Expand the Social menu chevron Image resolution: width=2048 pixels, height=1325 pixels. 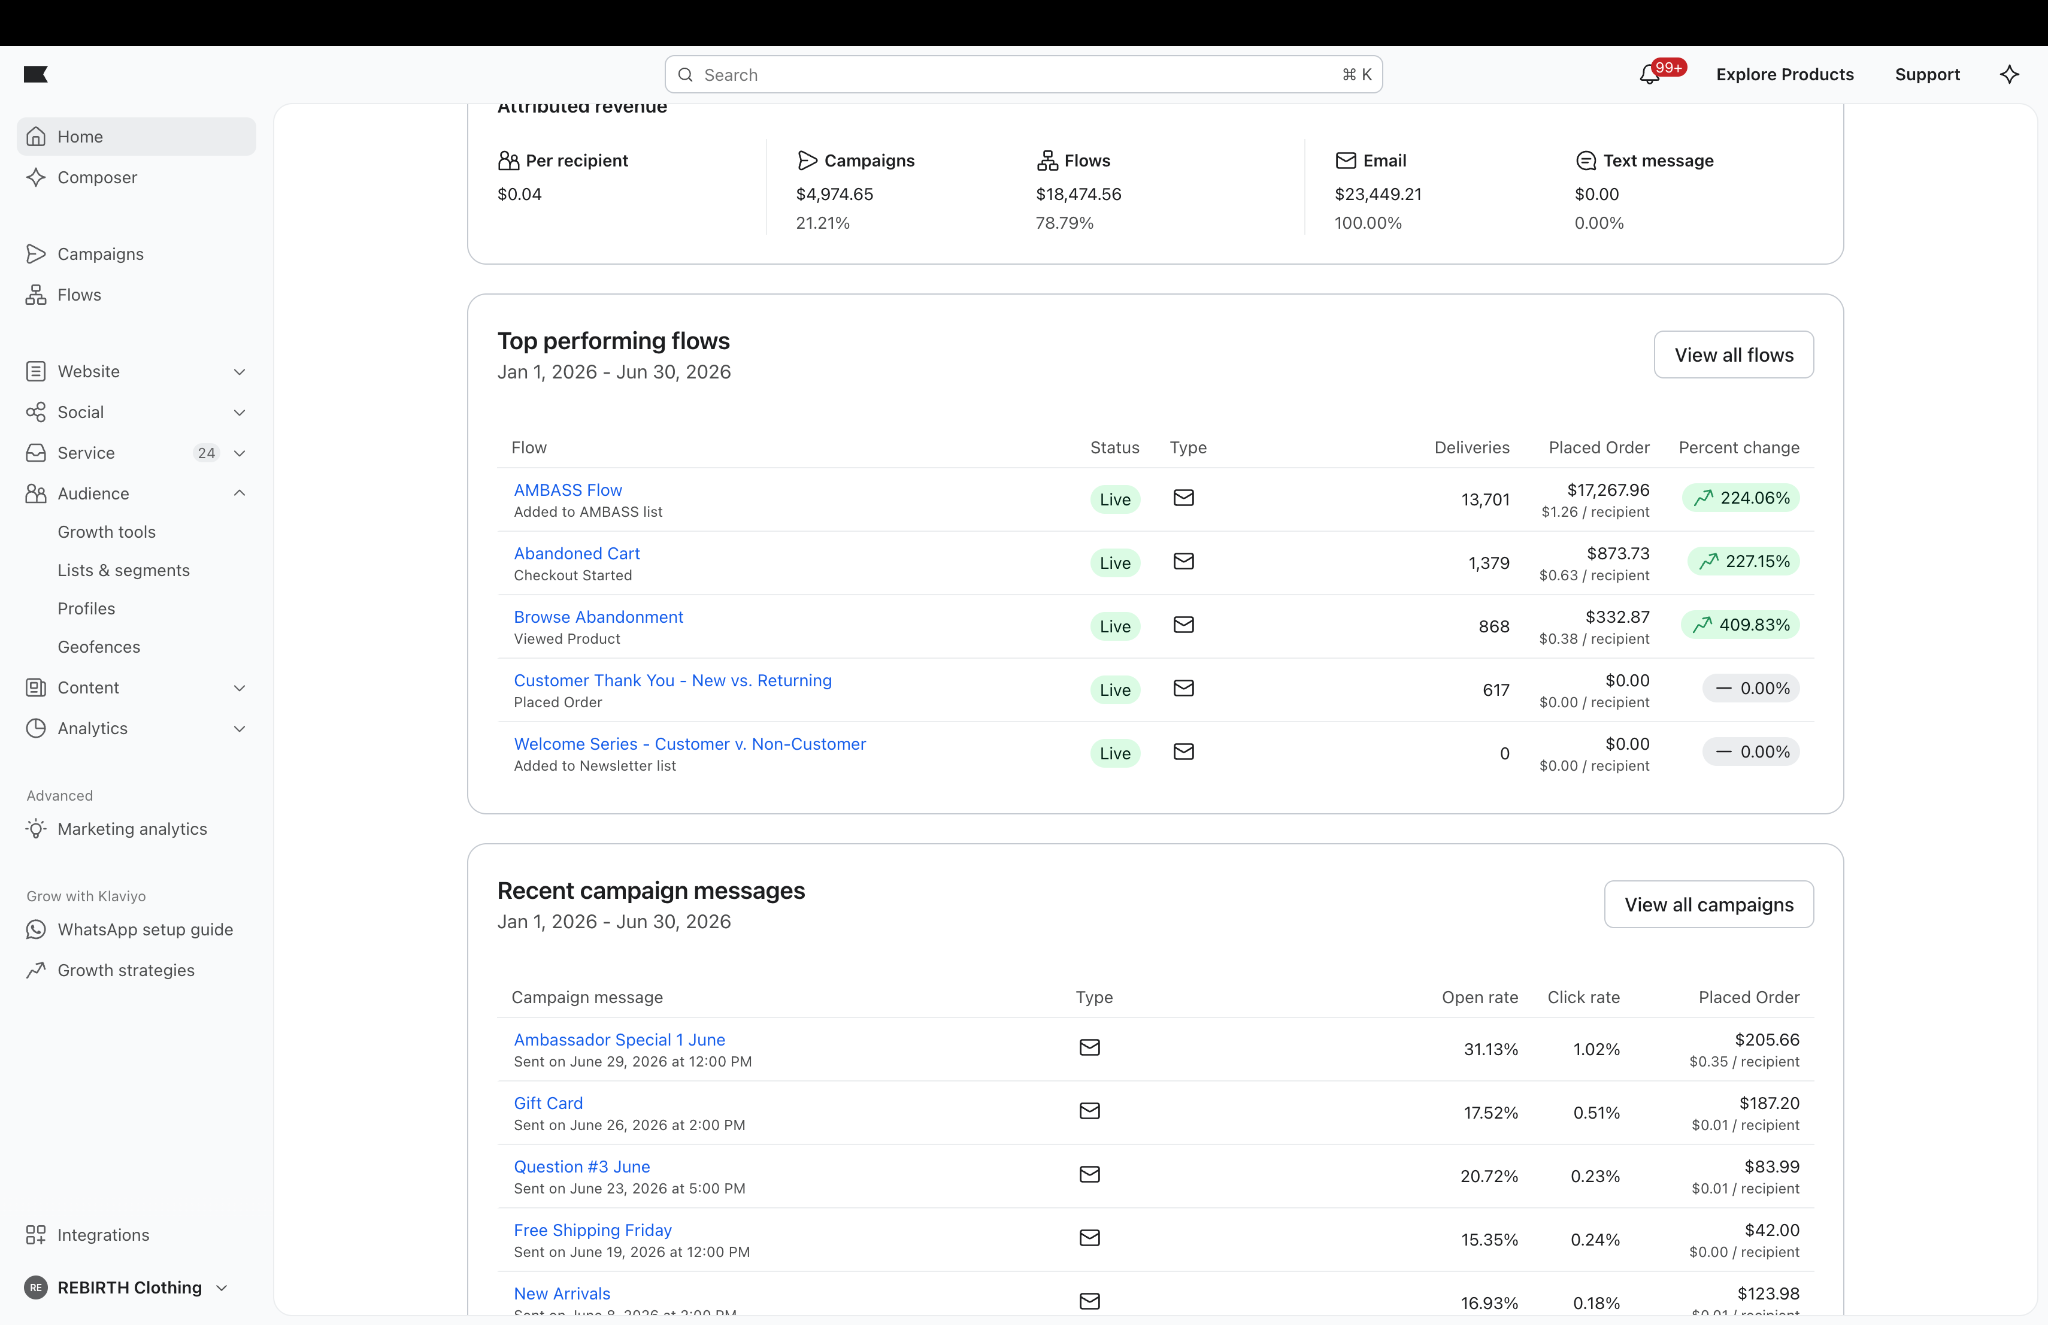tap(240, 412)
